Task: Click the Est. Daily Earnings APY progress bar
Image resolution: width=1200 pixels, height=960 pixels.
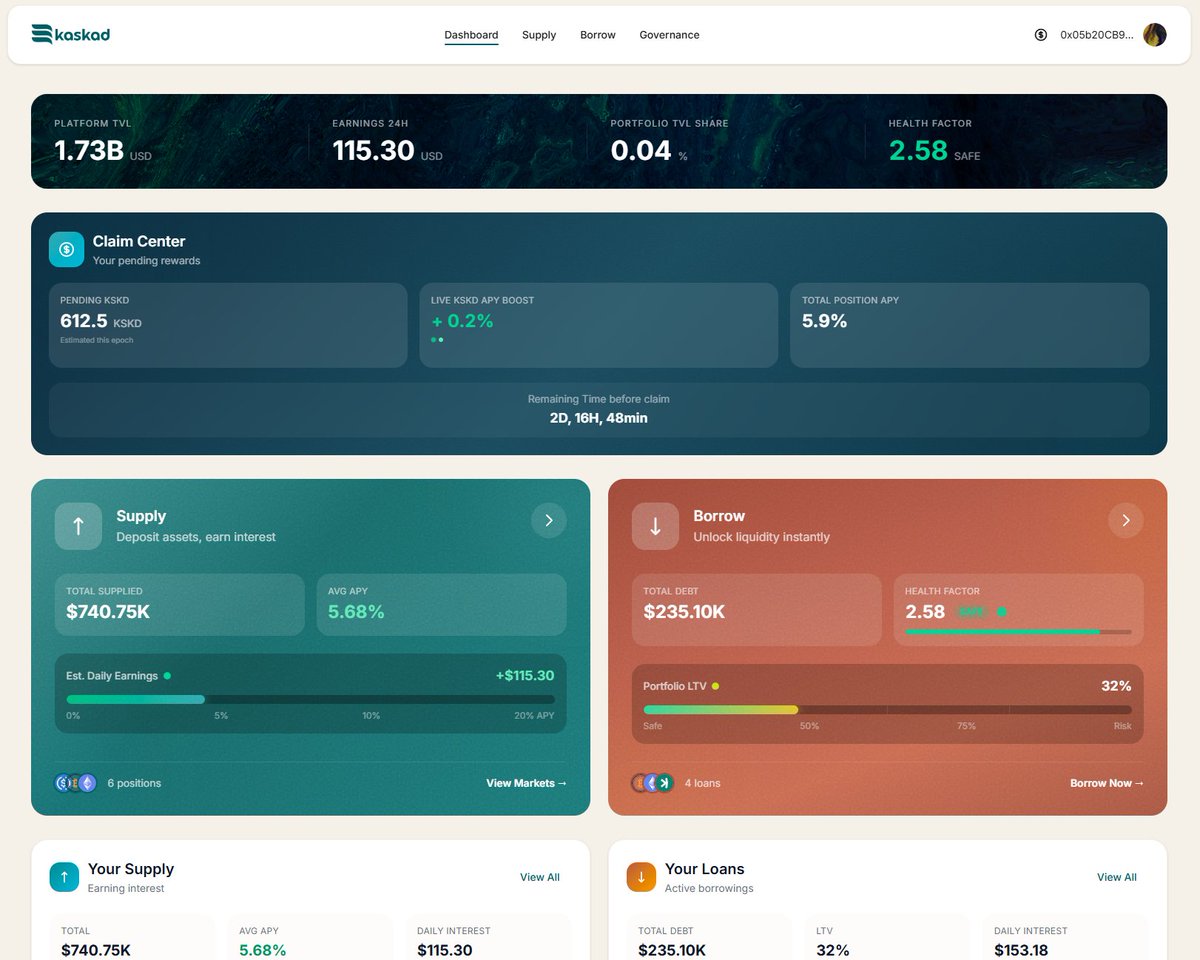Action: pos(310,699)
